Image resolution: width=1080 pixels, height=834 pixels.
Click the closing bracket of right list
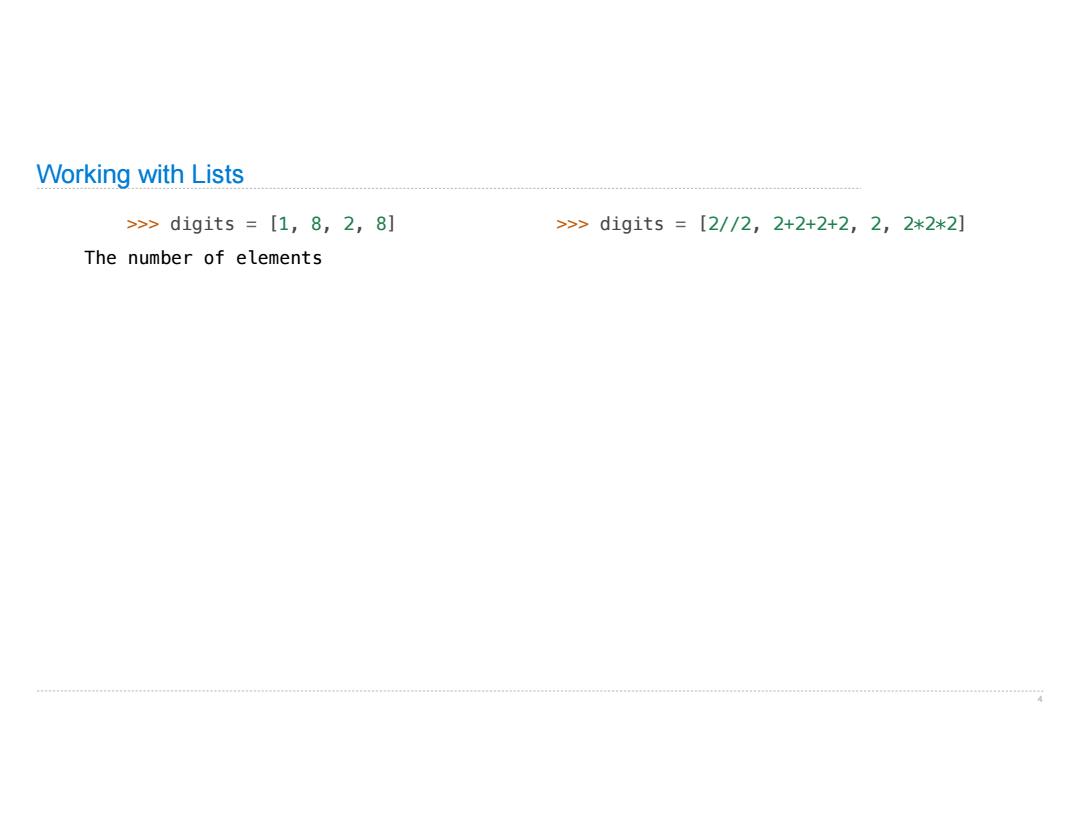(x=962, y=224)
